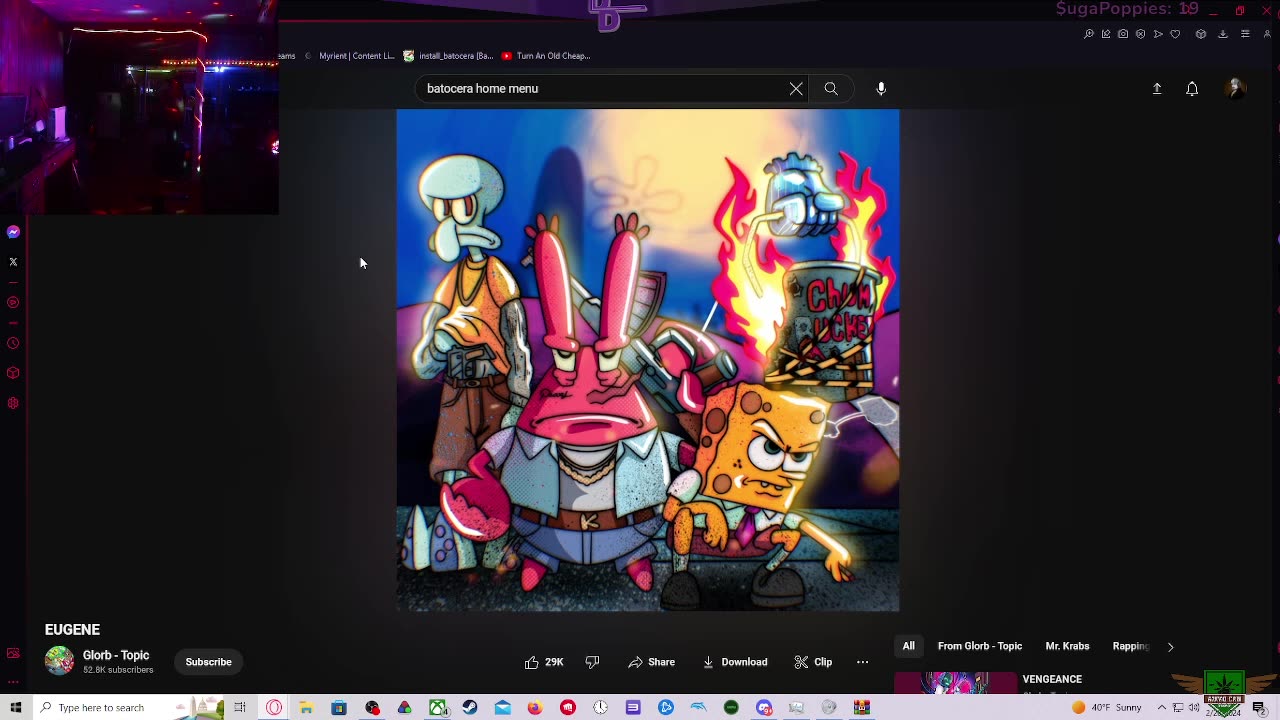This screenshot has width=1280, height=720.
Task: Open the Glorb - Topic channel name link
Action: click(x=116, y=656)
